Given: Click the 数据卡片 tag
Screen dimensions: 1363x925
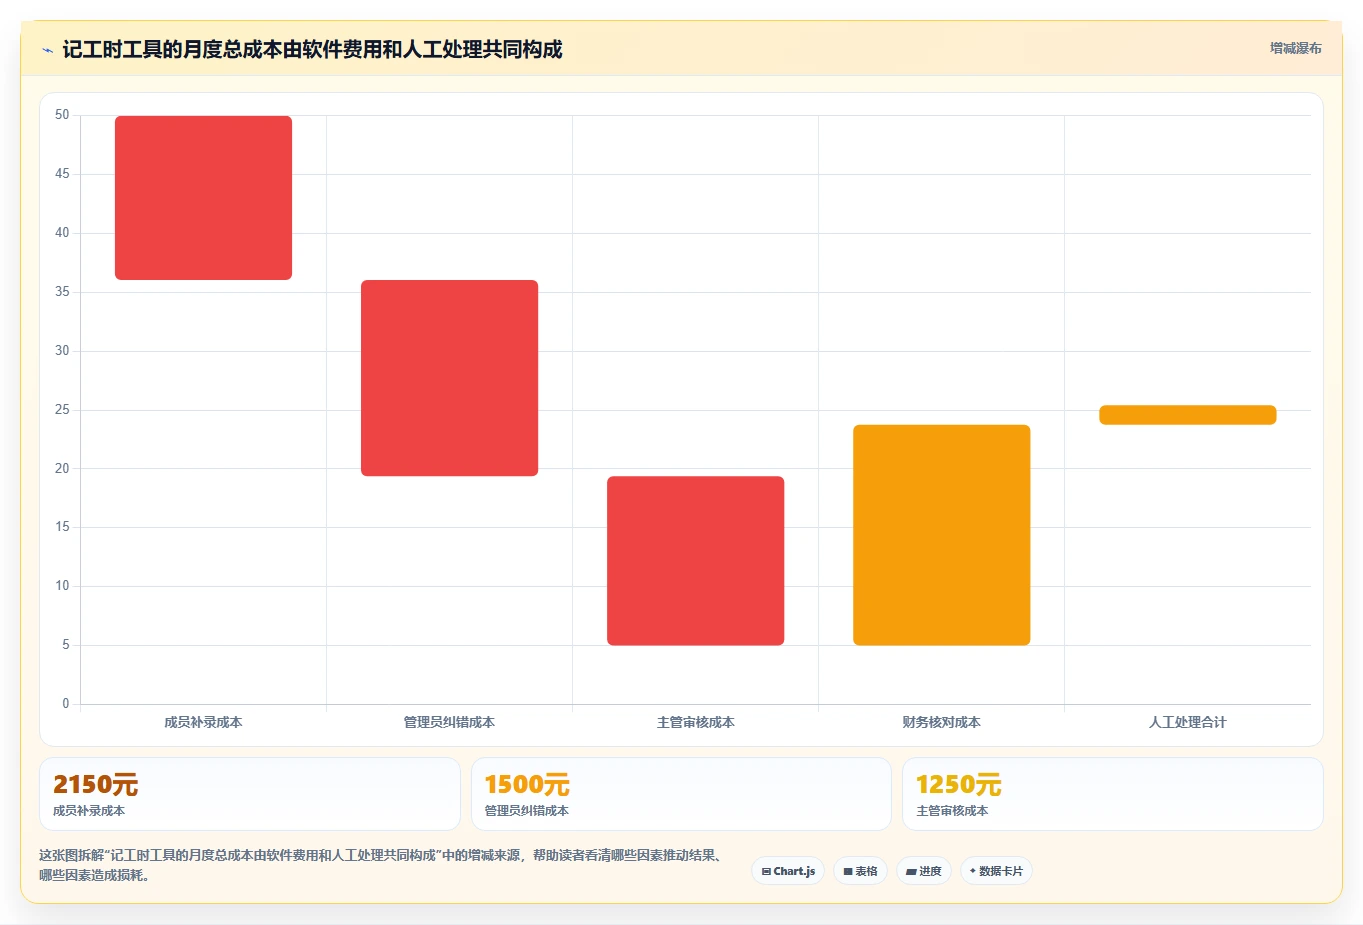Looking at the screenshot, I should tap(996, 871).
